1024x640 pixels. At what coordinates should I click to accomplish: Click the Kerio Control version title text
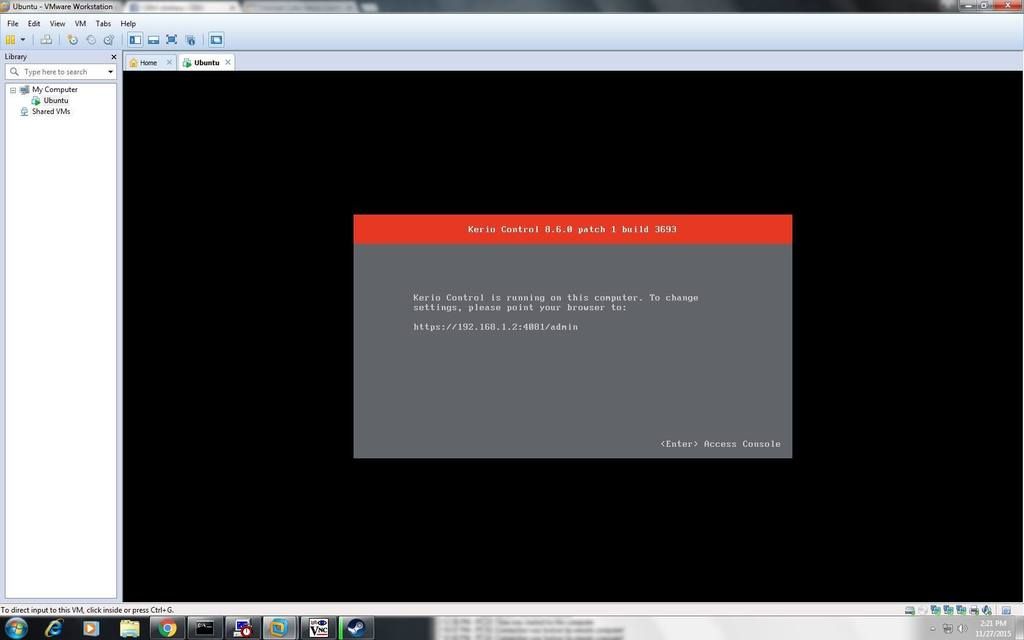point(572,229)
